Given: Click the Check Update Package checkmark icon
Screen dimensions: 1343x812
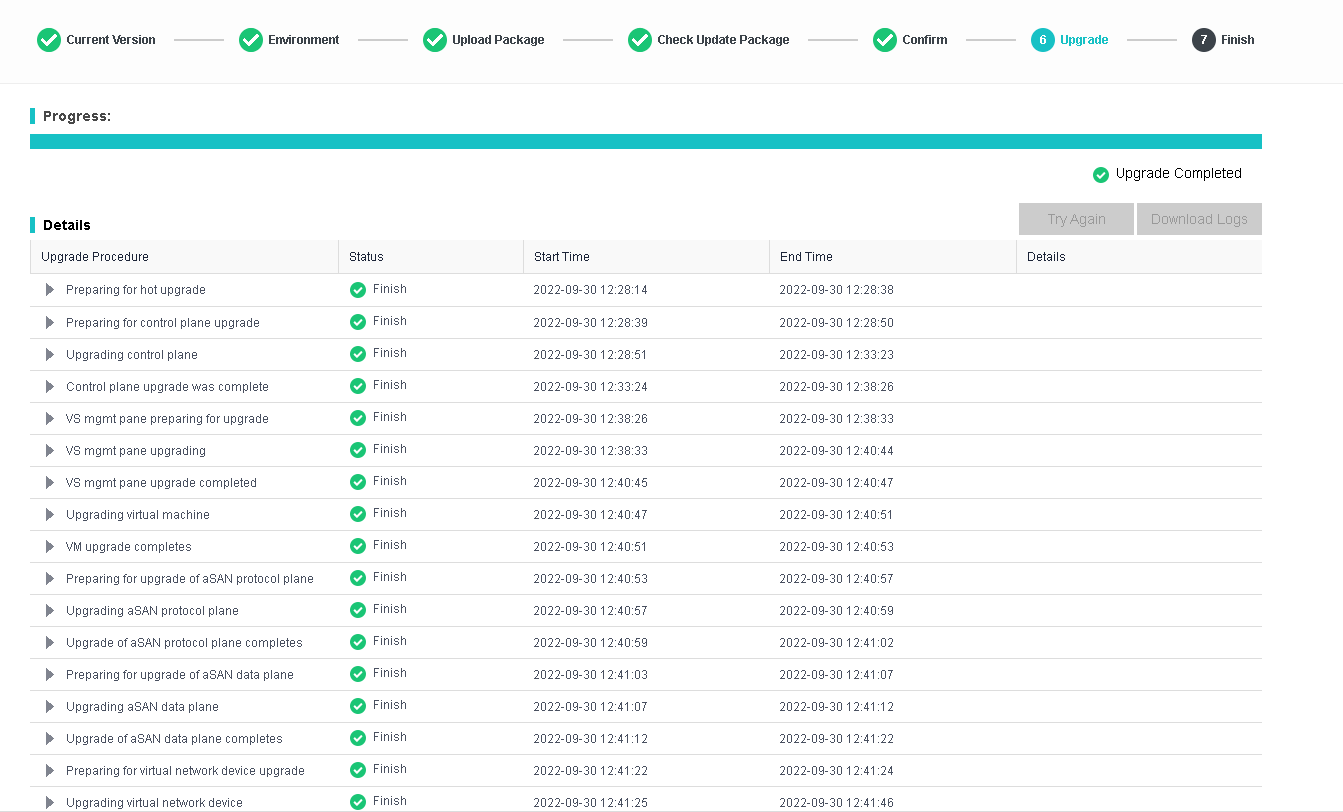Looking at the screenshot, I should (x=640, y=40).
